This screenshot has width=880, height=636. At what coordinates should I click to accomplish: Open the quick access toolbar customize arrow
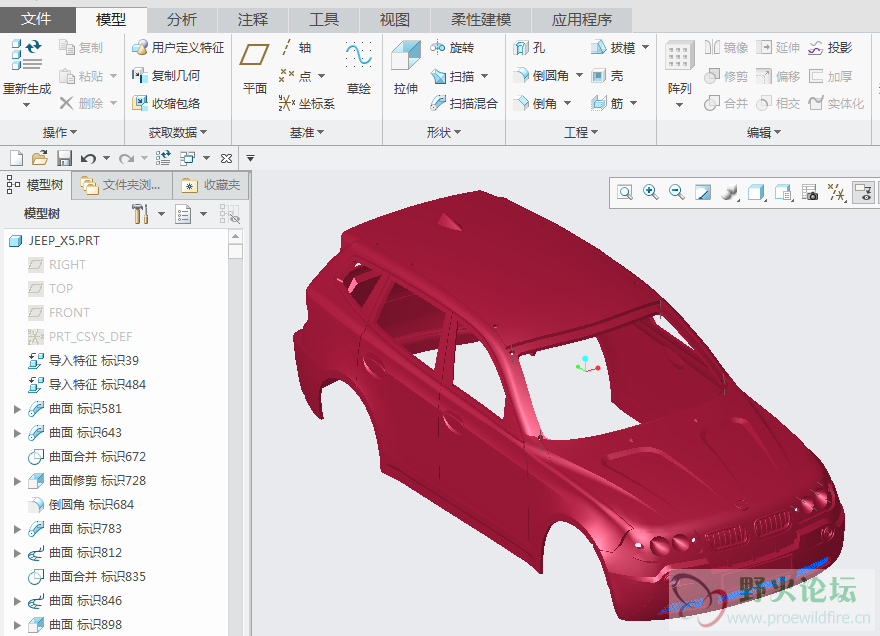click(250, 158)
